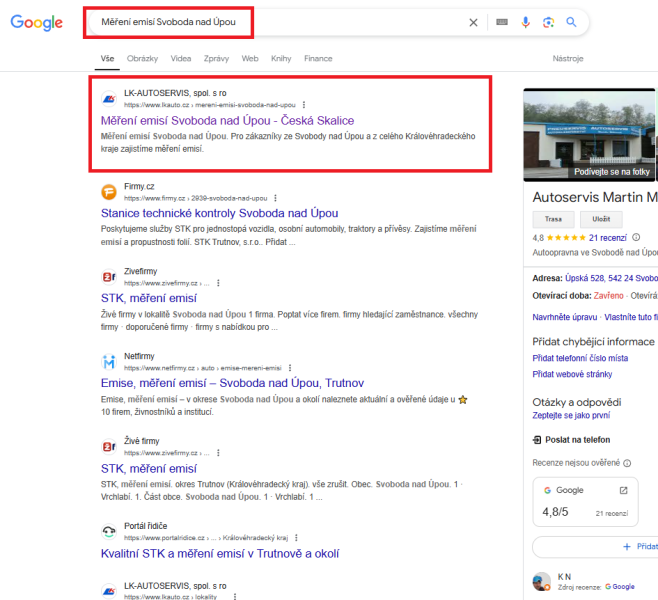Click the Firmy.cz favicon
The height and width of the screenshot is (600, 658).
109,192
